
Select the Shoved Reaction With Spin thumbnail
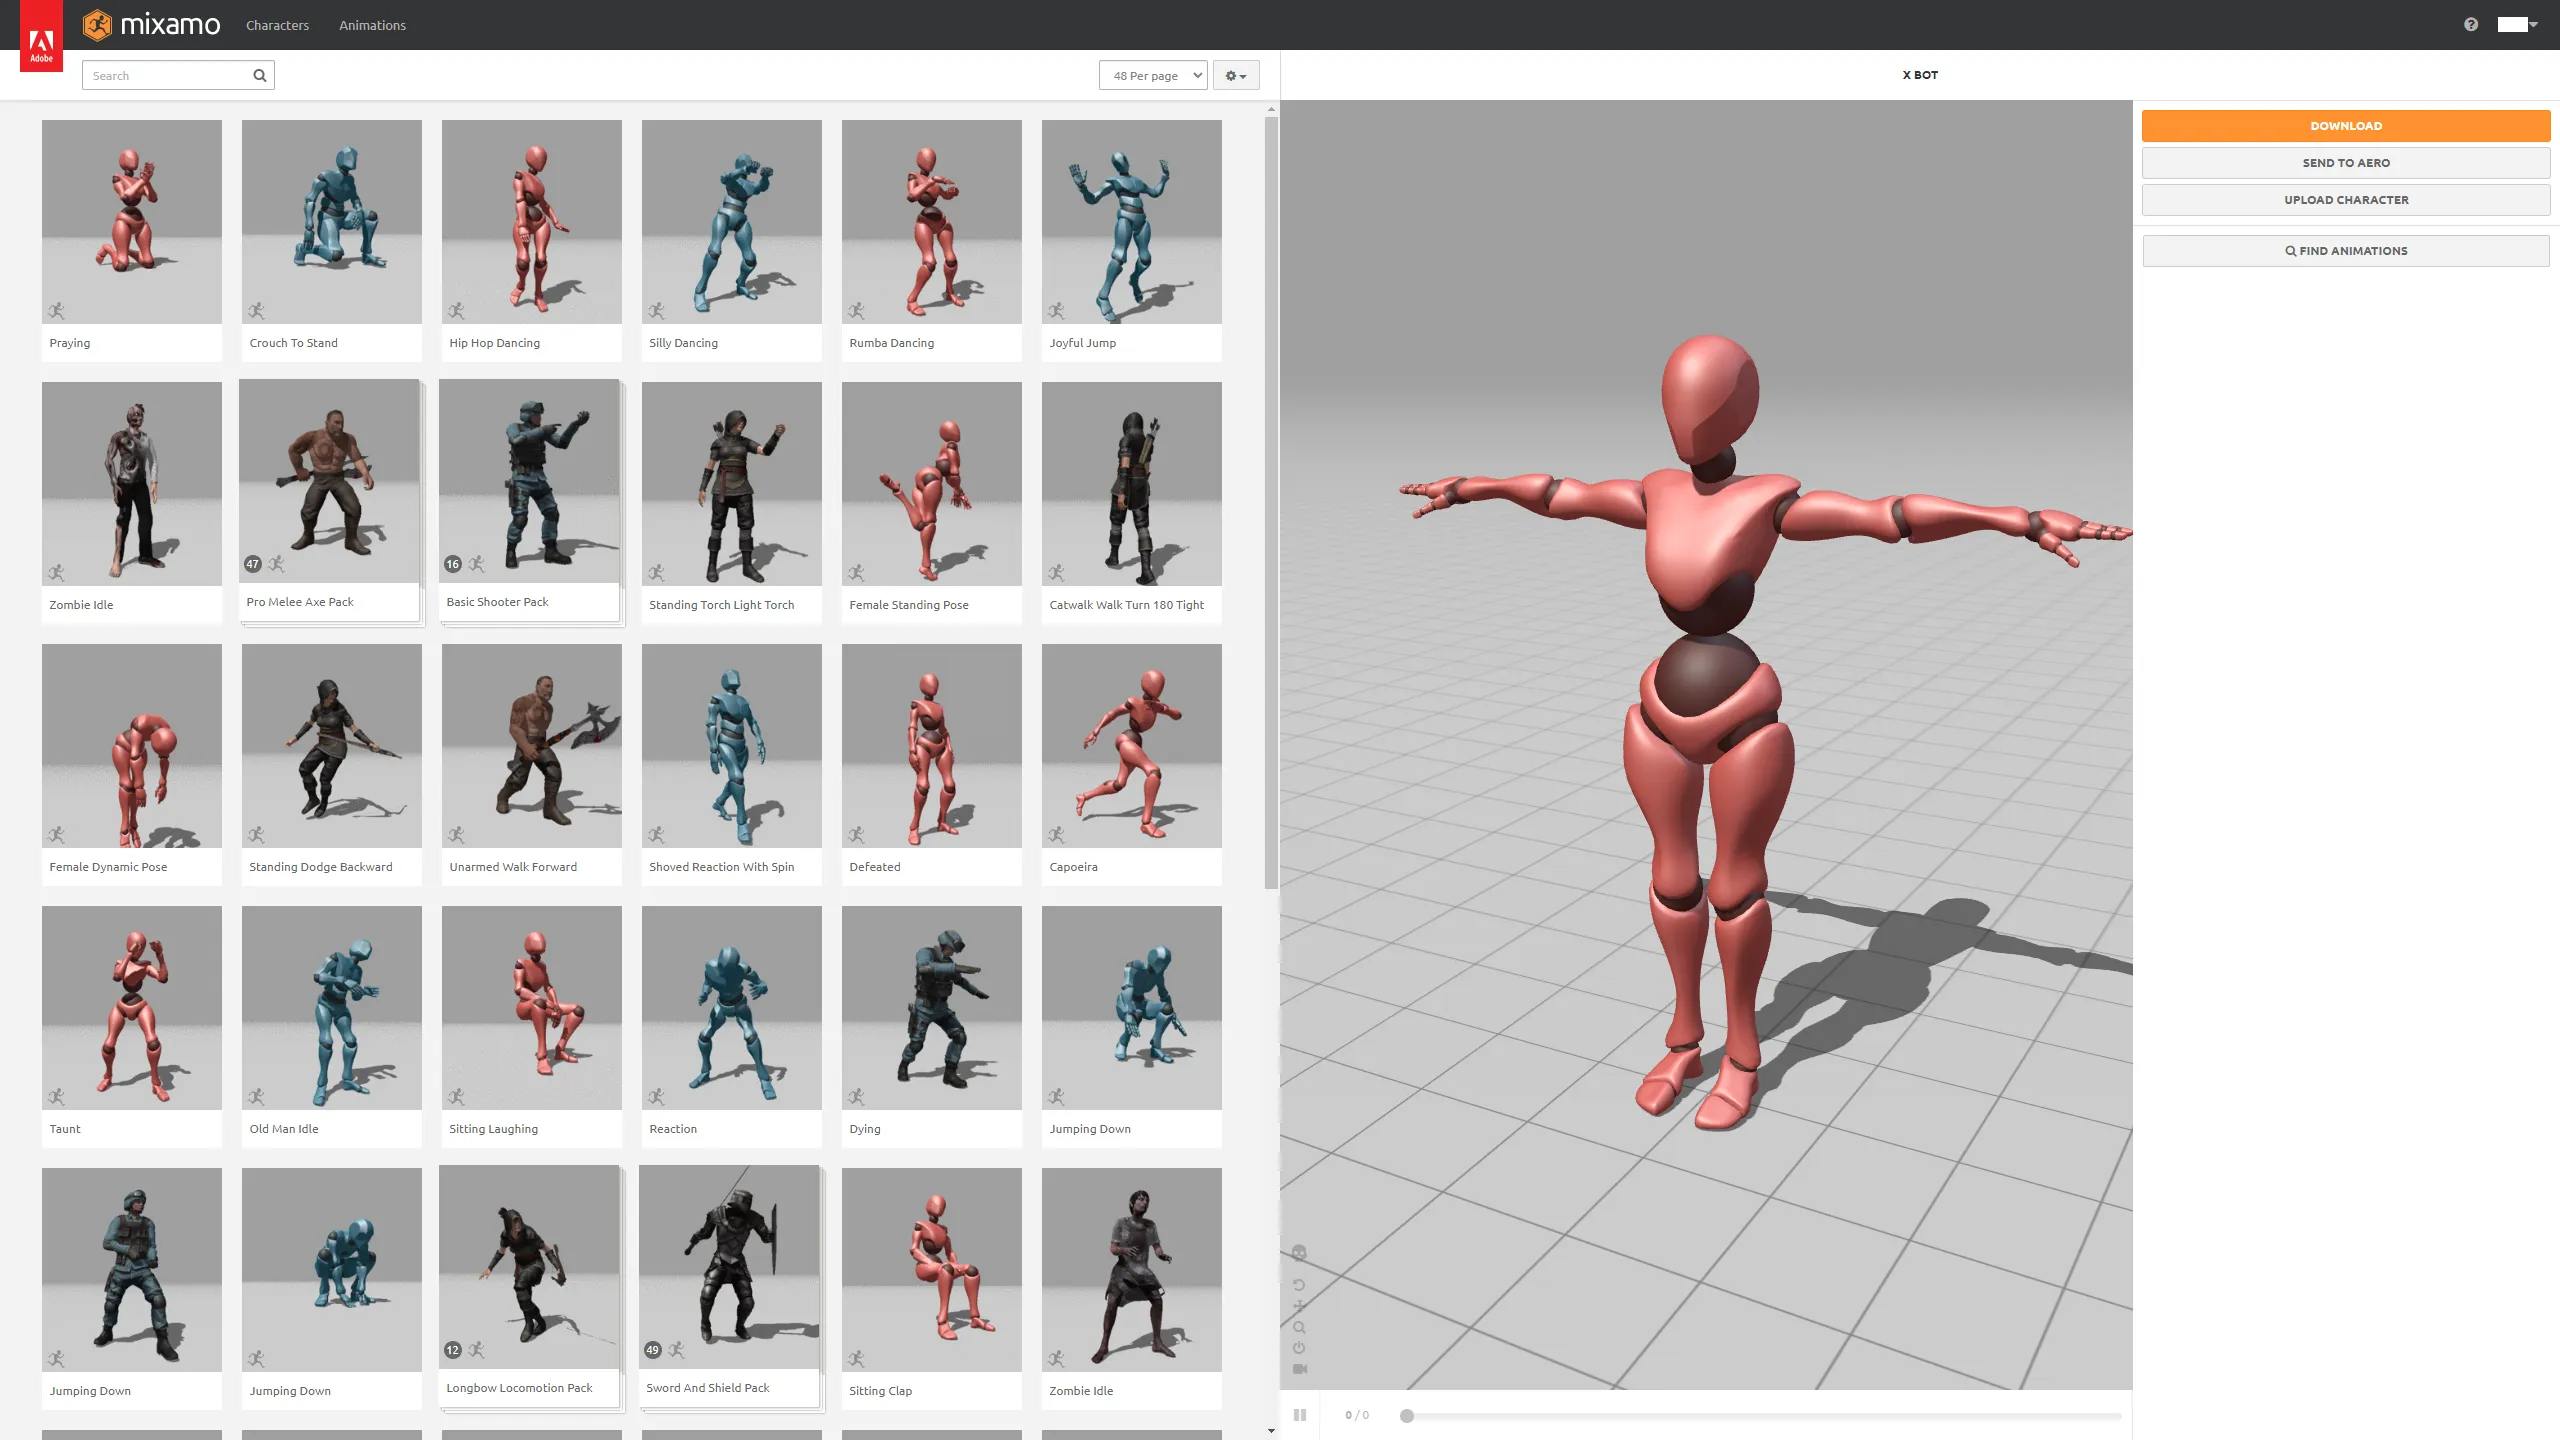coord(732,746)
